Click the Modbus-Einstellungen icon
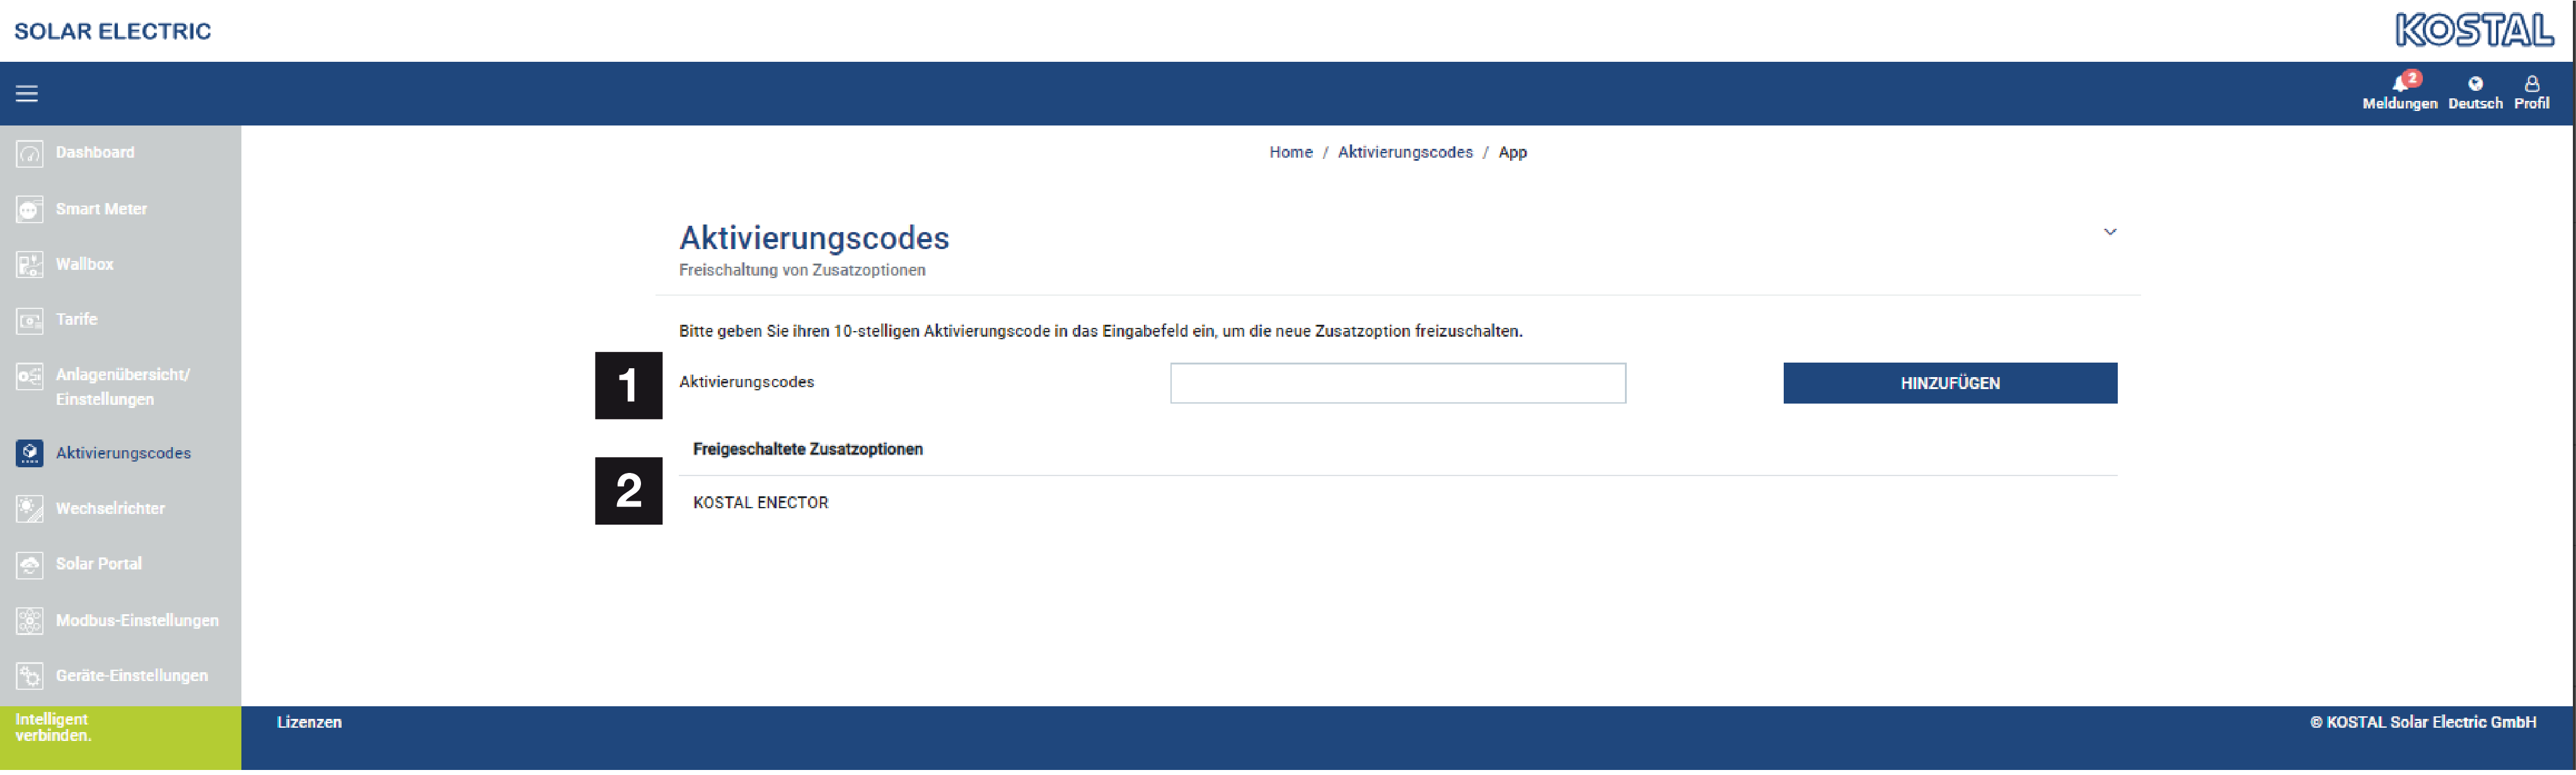This screenshot has height=775, width=2576. [30, 622]
